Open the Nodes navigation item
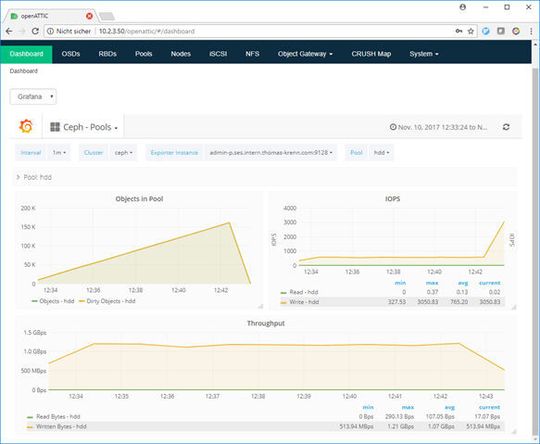 coord(180,54)
